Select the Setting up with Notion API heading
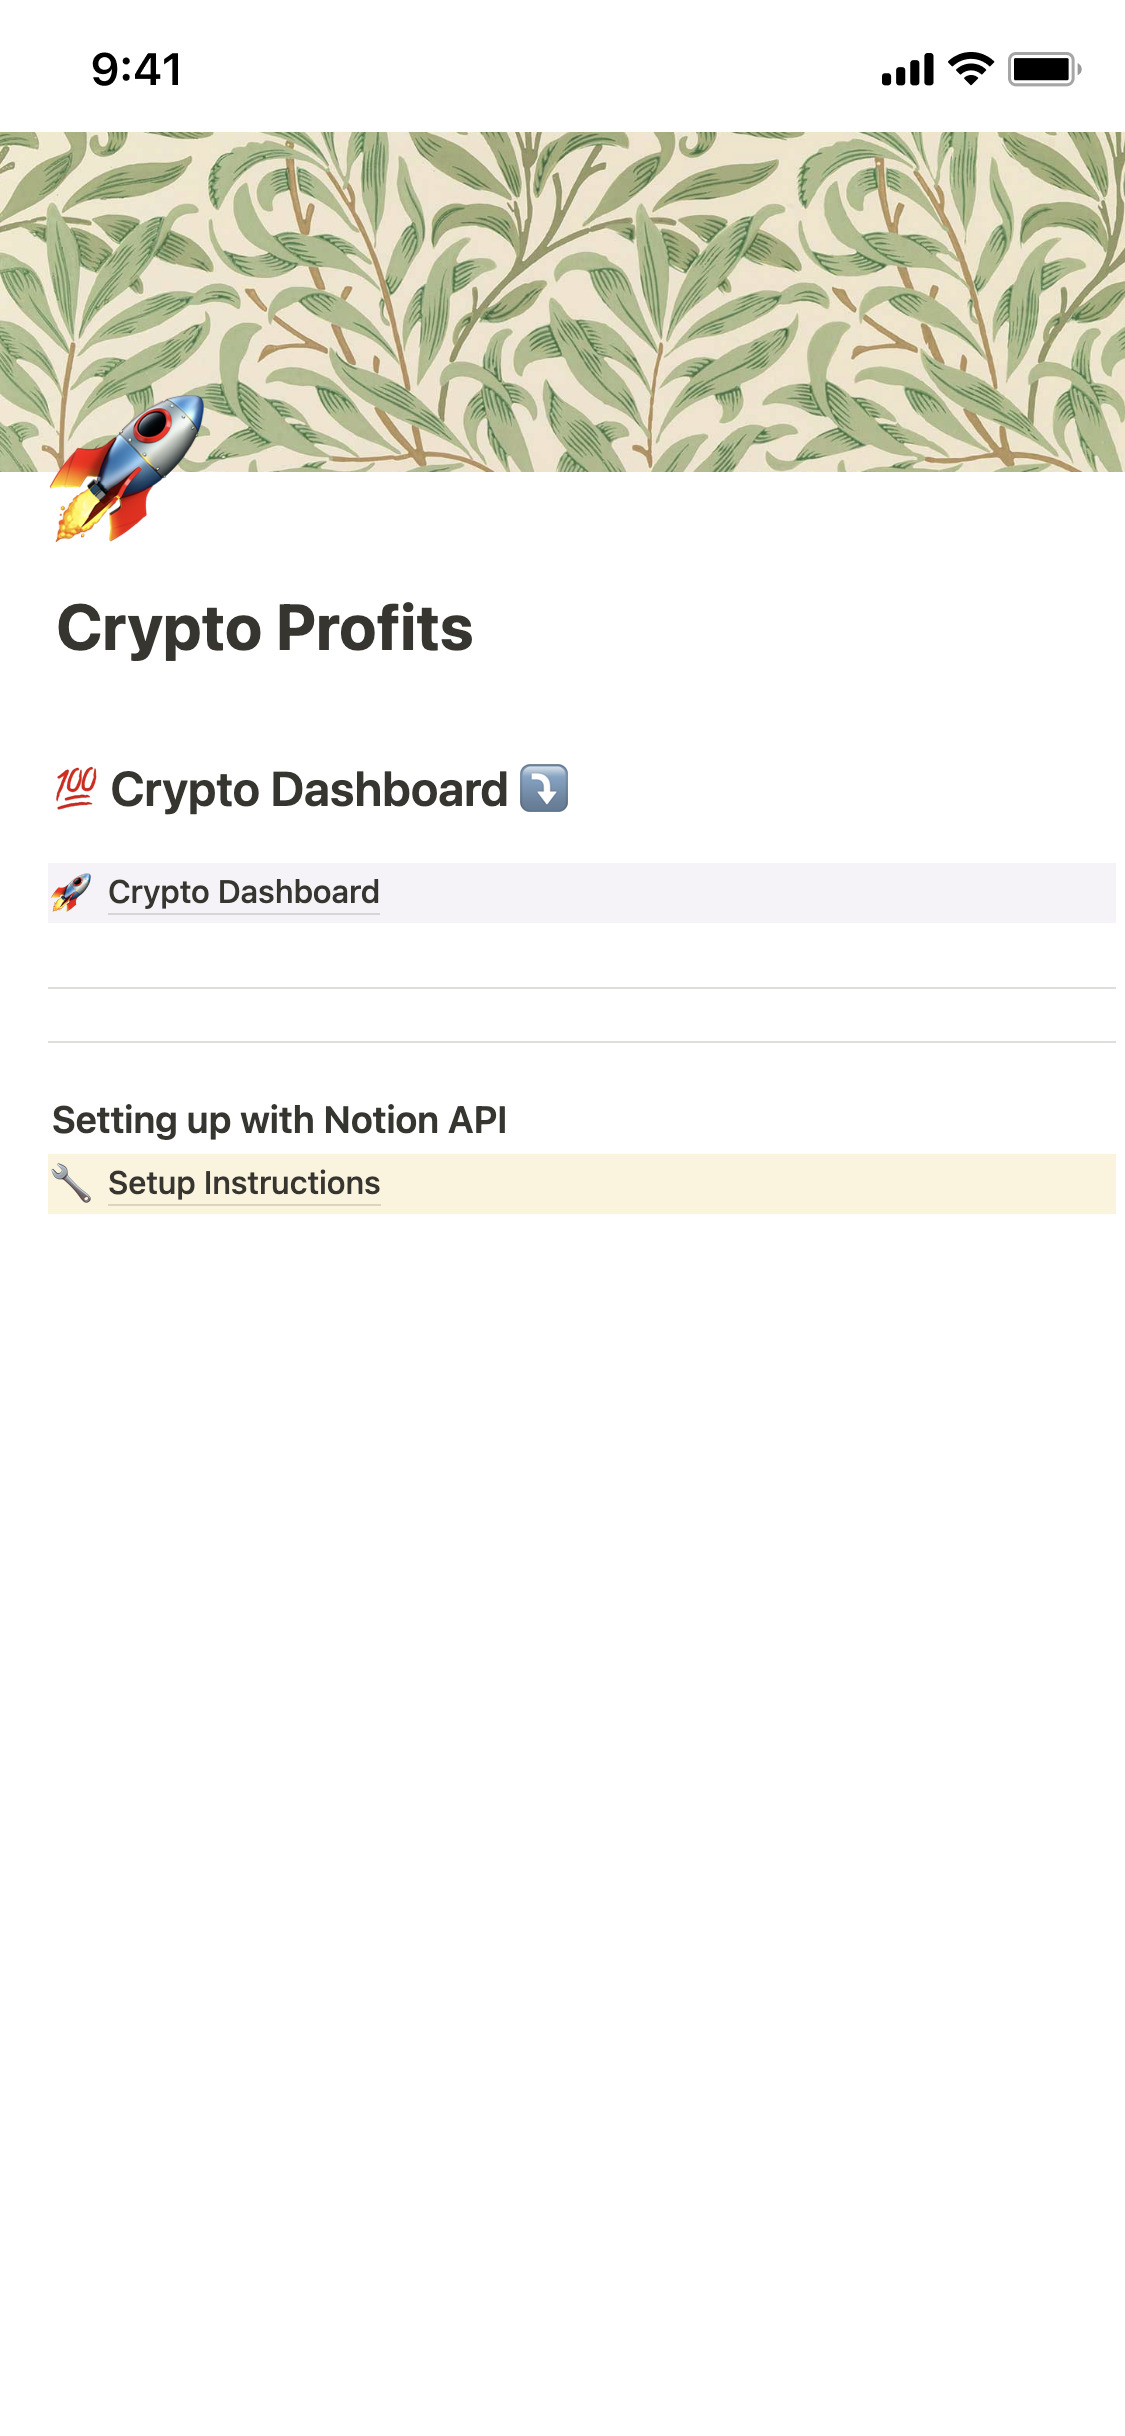Image resolution: width=1125 pixels, height=2436 pixels. coord(280,1120)
